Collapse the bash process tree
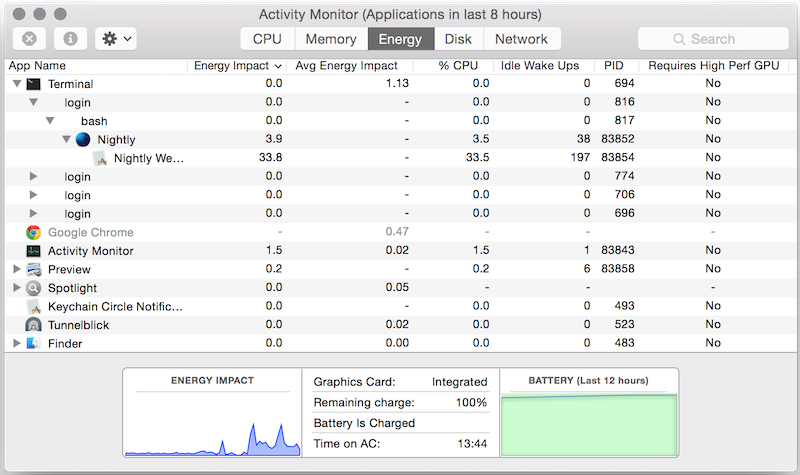The height and width of the screenshot is (475, 800). tap(50, 122)
